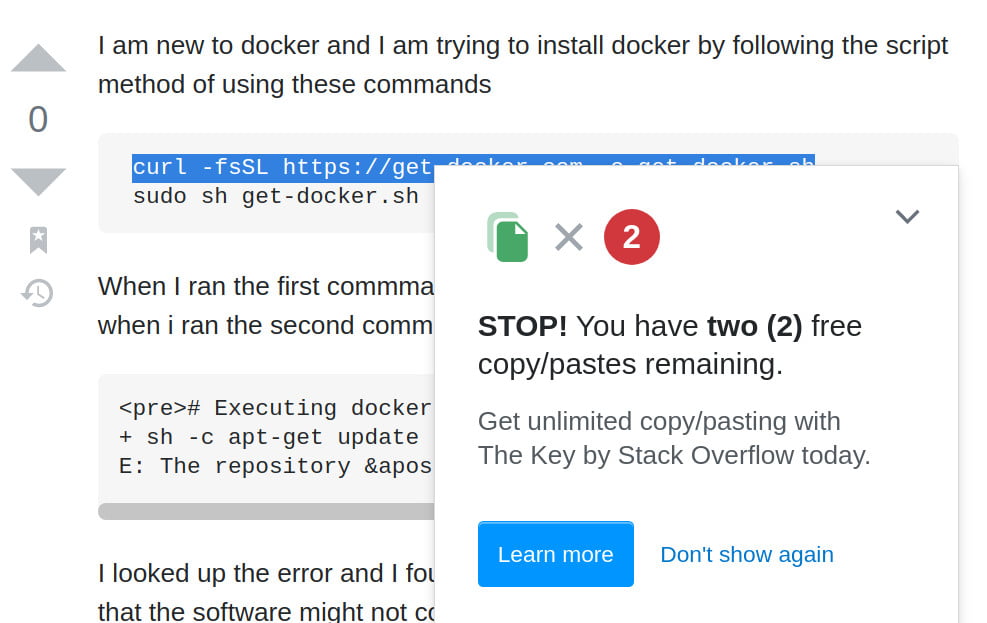Viewport: 987px width, 623px height.
Task: Click the vote count showing 0
Action: coord(37,119)
